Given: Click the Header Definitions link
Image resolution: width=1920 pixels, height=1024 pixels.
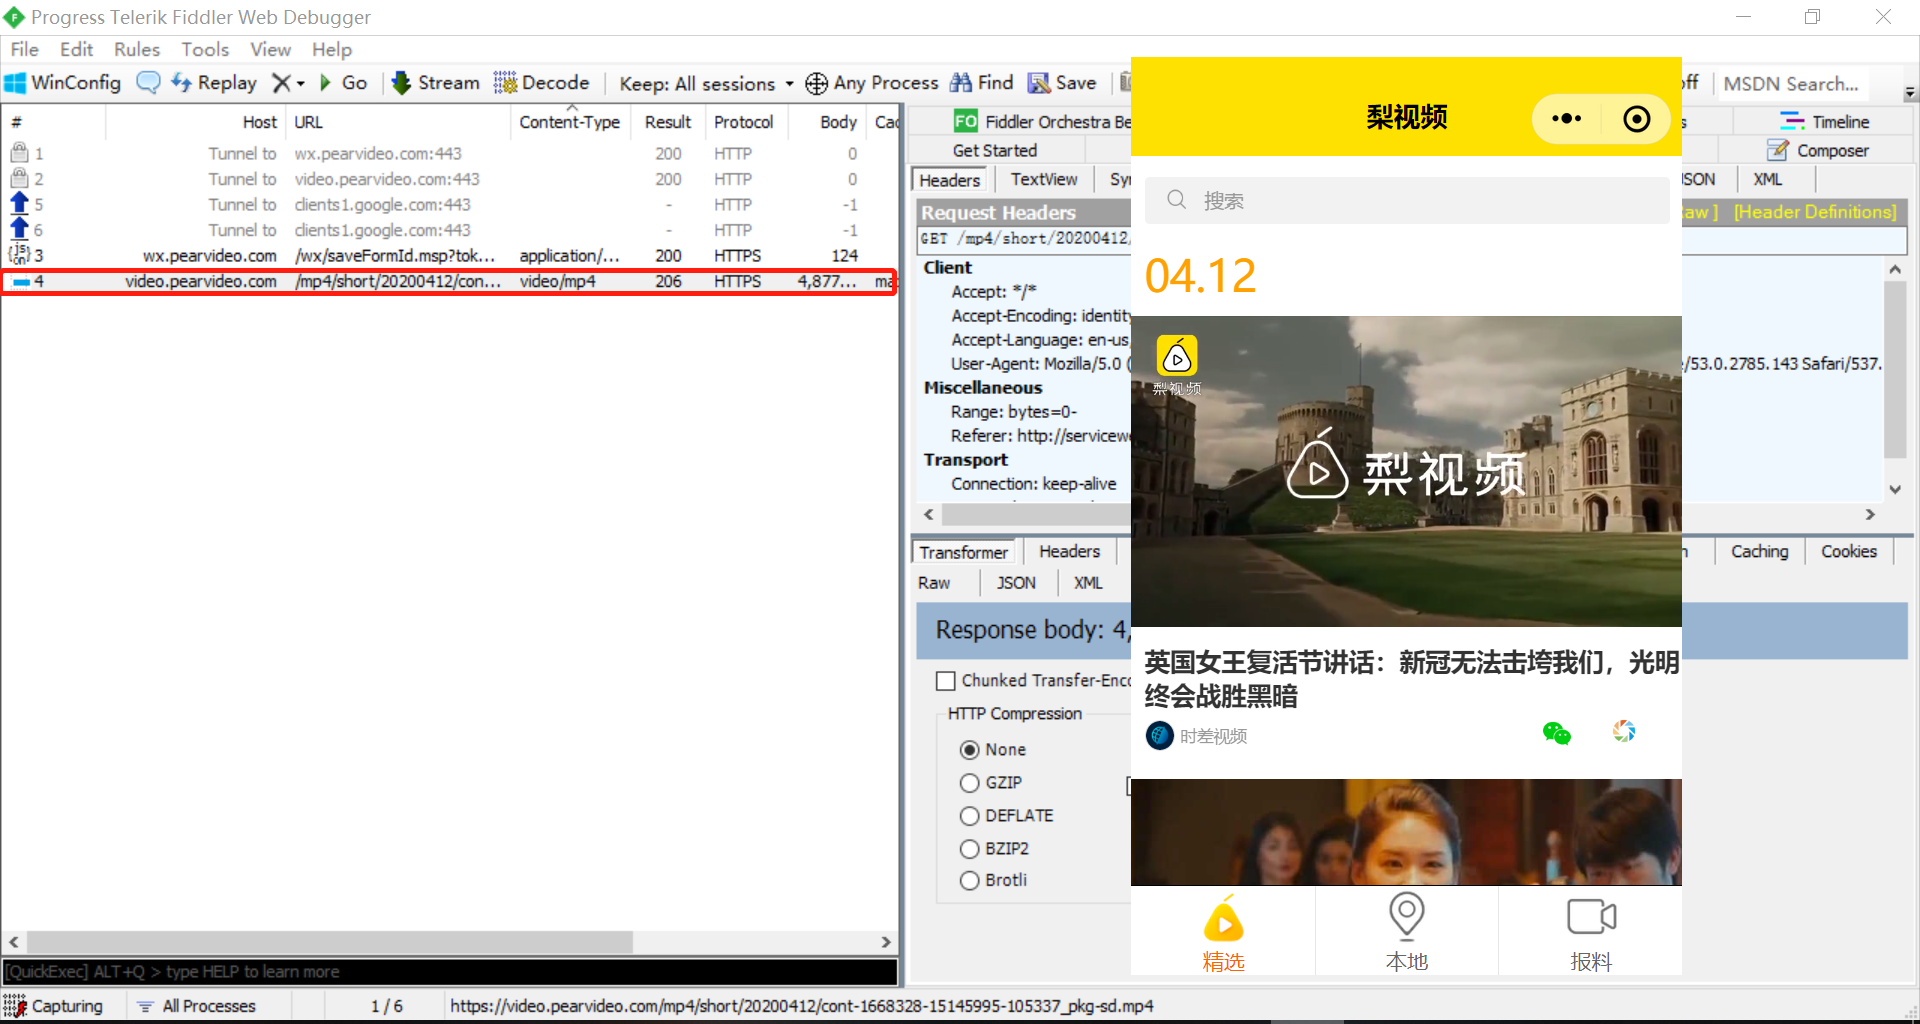Looking at the screenshot, I should pyautogui.click(x=1815, y=212).
